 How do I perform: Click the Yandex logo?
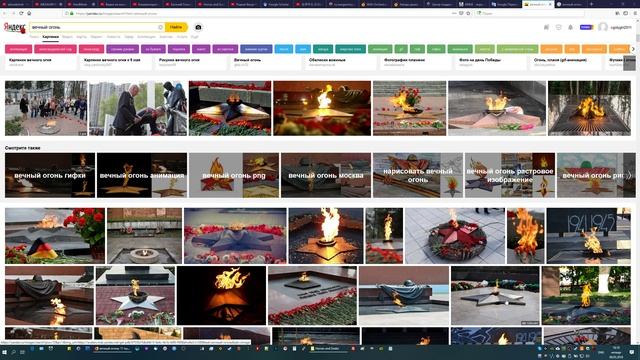pos(15,28)
